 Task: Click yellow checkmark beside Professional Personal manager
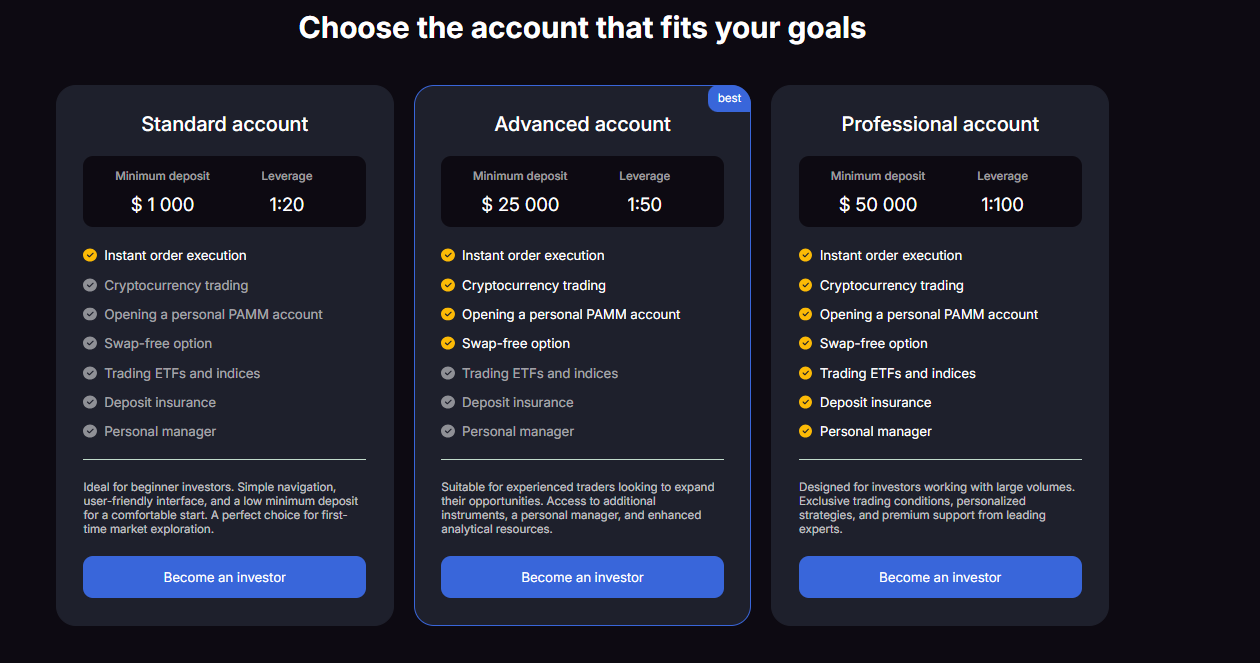pyautogui.click(x=806, y=432)
